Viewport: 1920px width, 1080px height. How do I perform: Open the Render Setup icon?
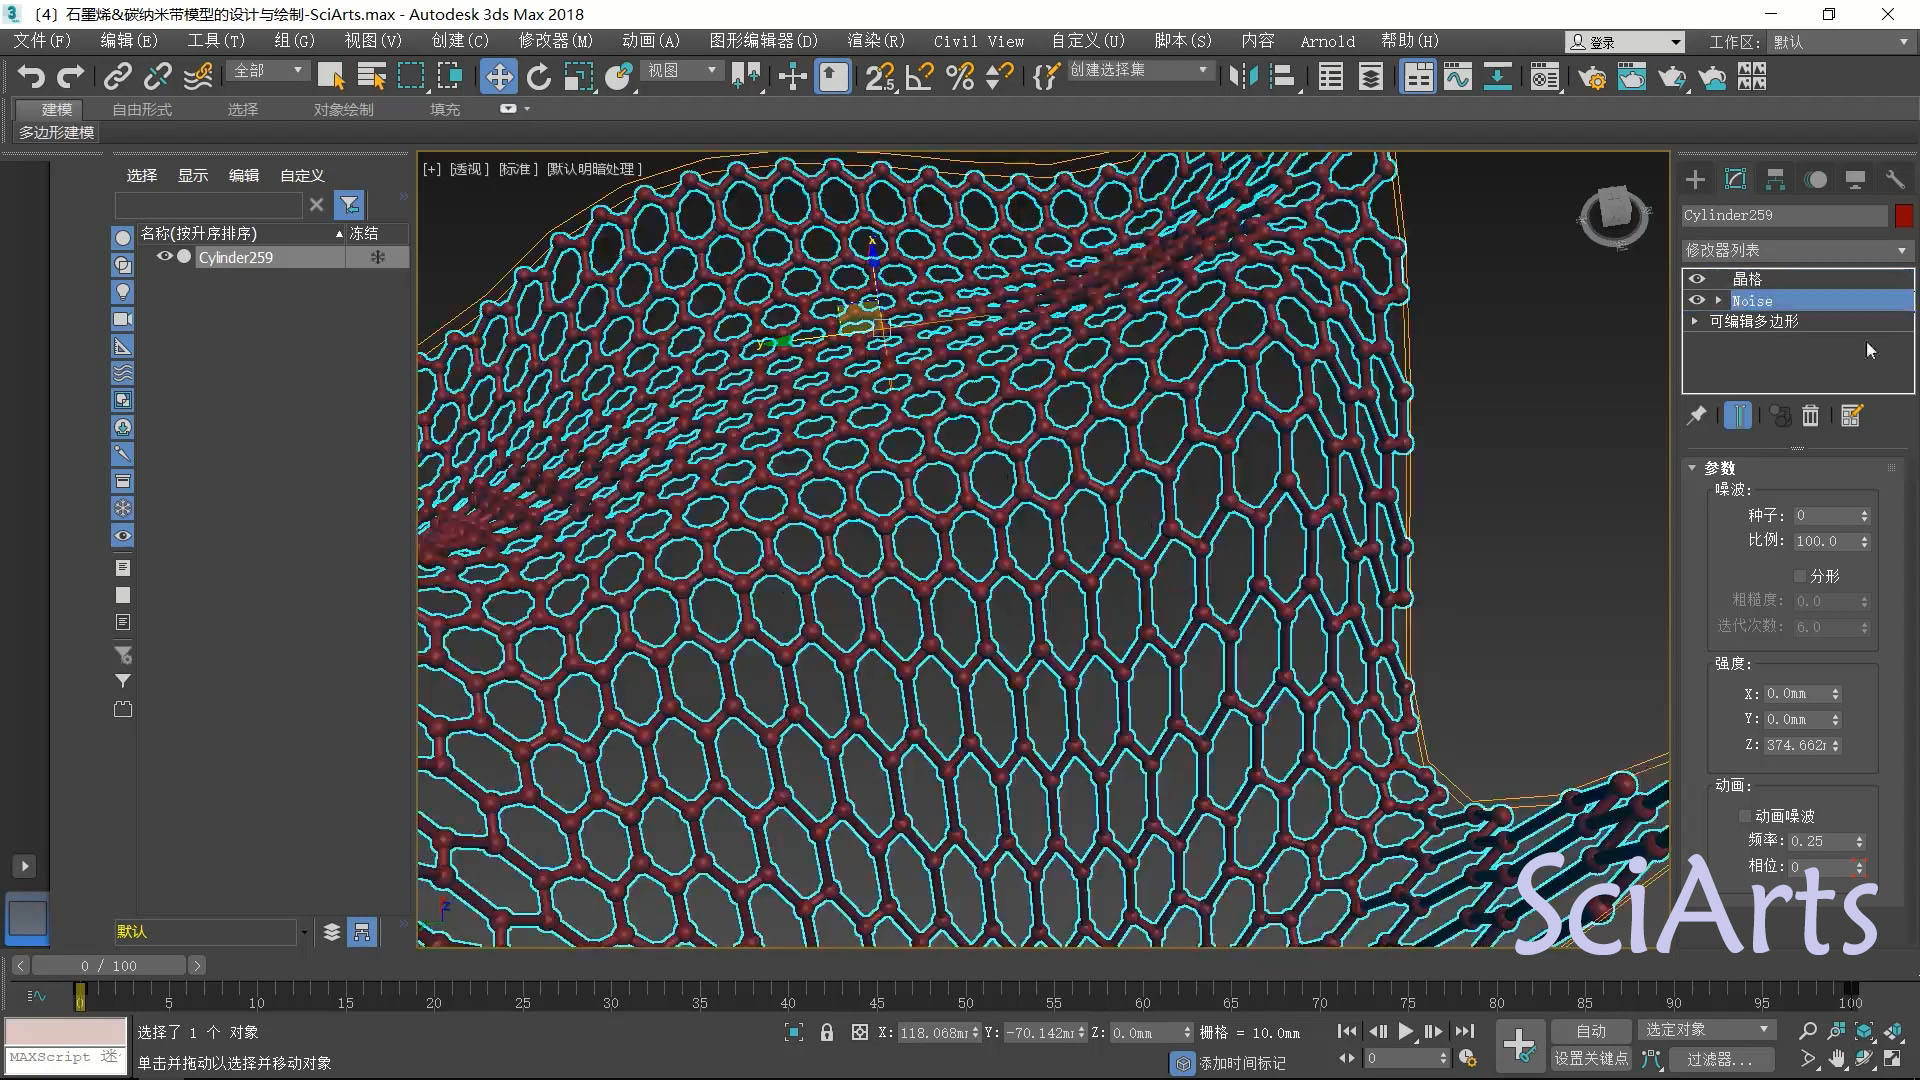1593,76
